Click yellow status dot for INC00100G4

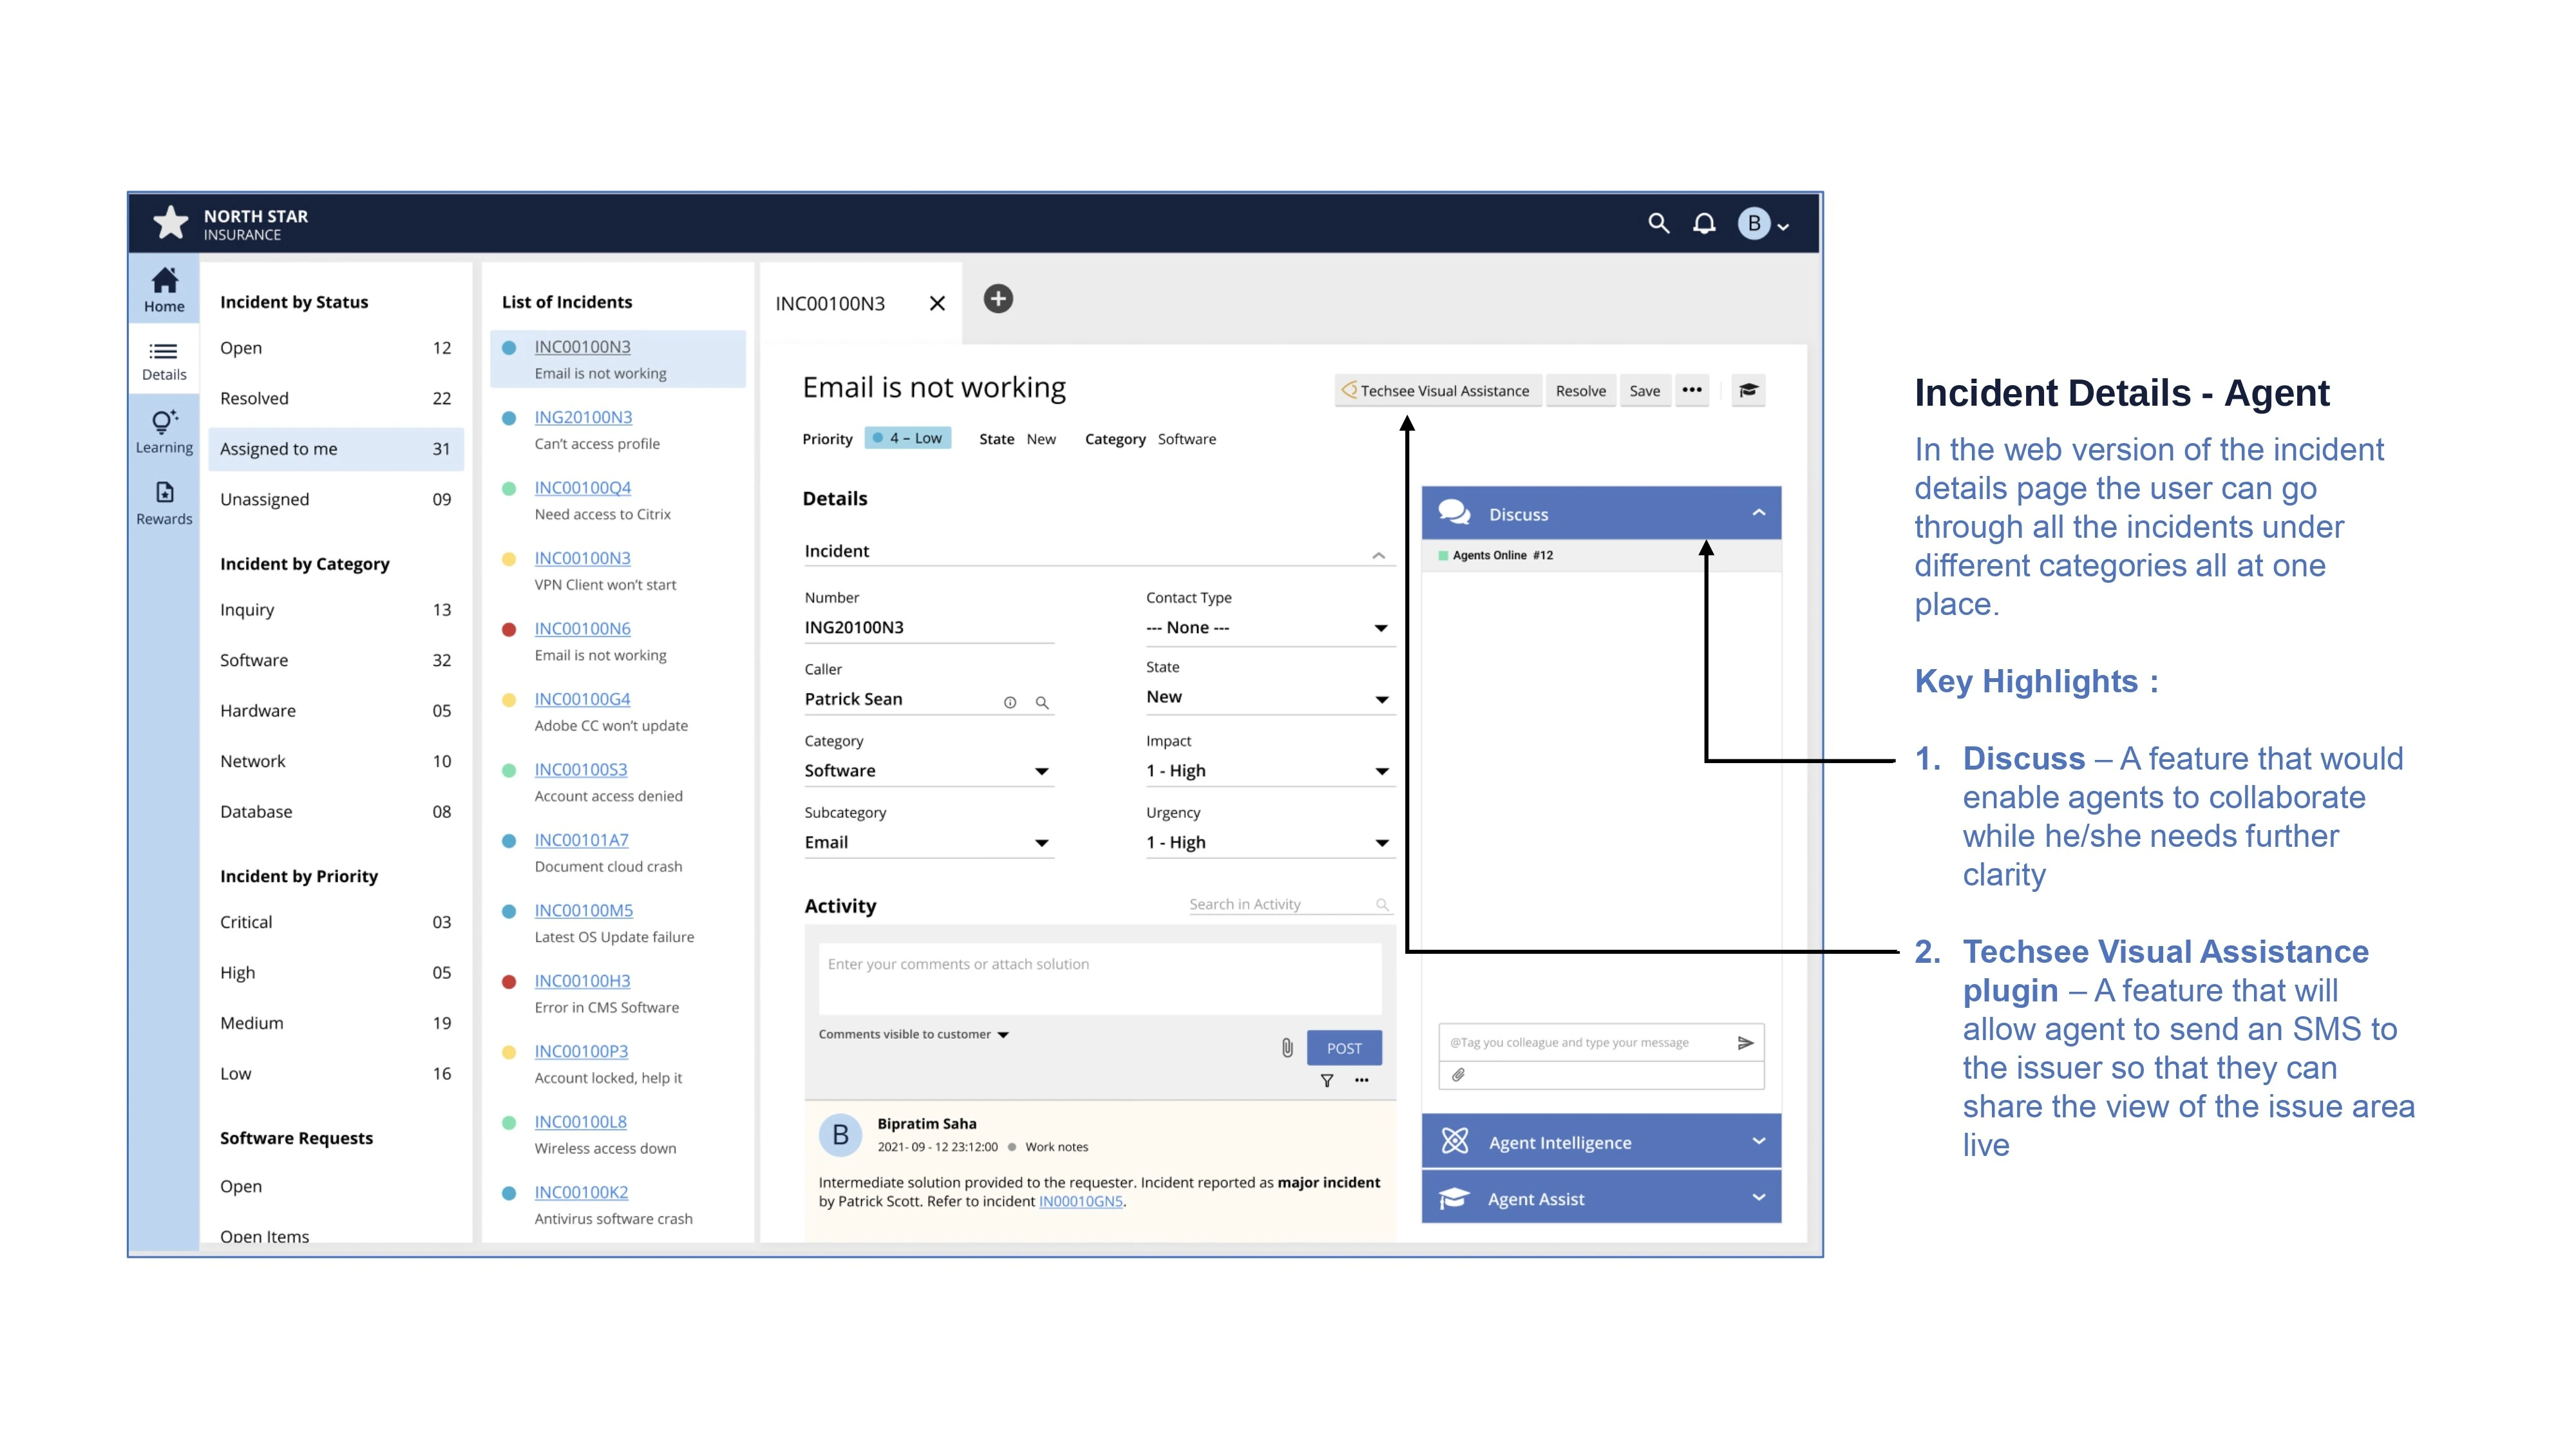point(509,700)
